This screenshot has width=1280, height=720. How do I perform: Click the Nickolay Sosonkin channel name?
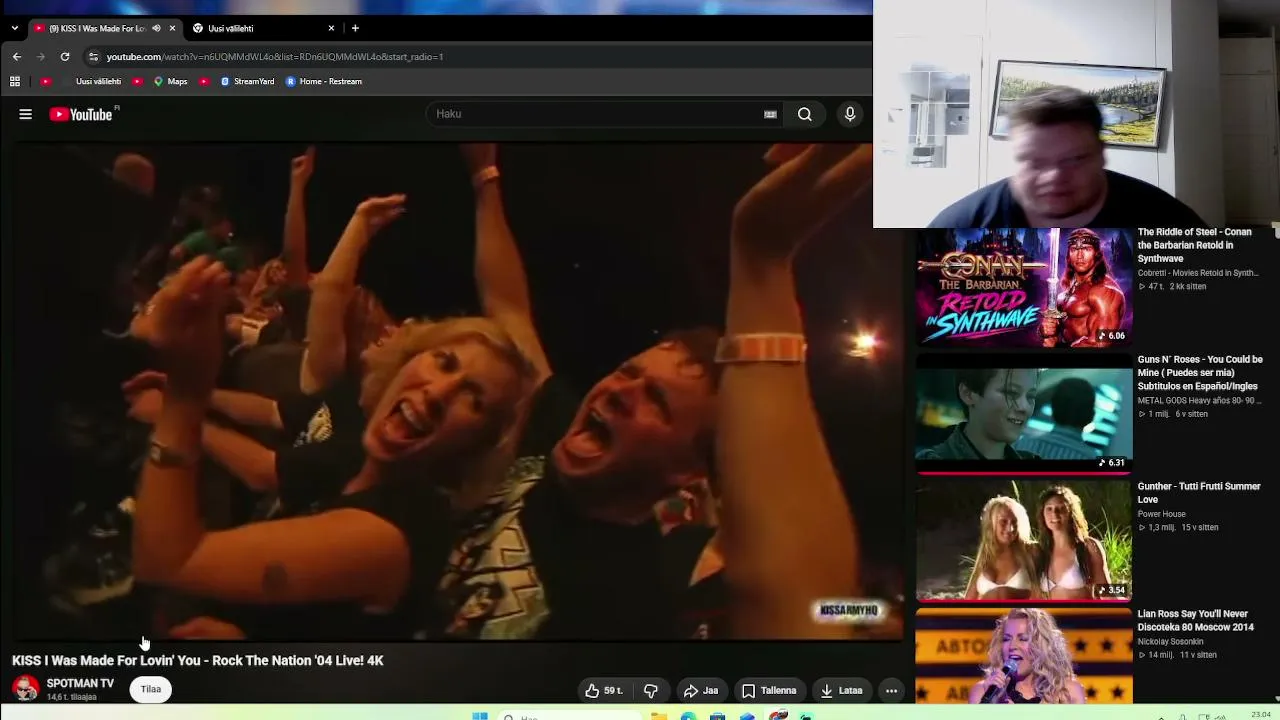pyautogui.click(x=1170, y=642)
